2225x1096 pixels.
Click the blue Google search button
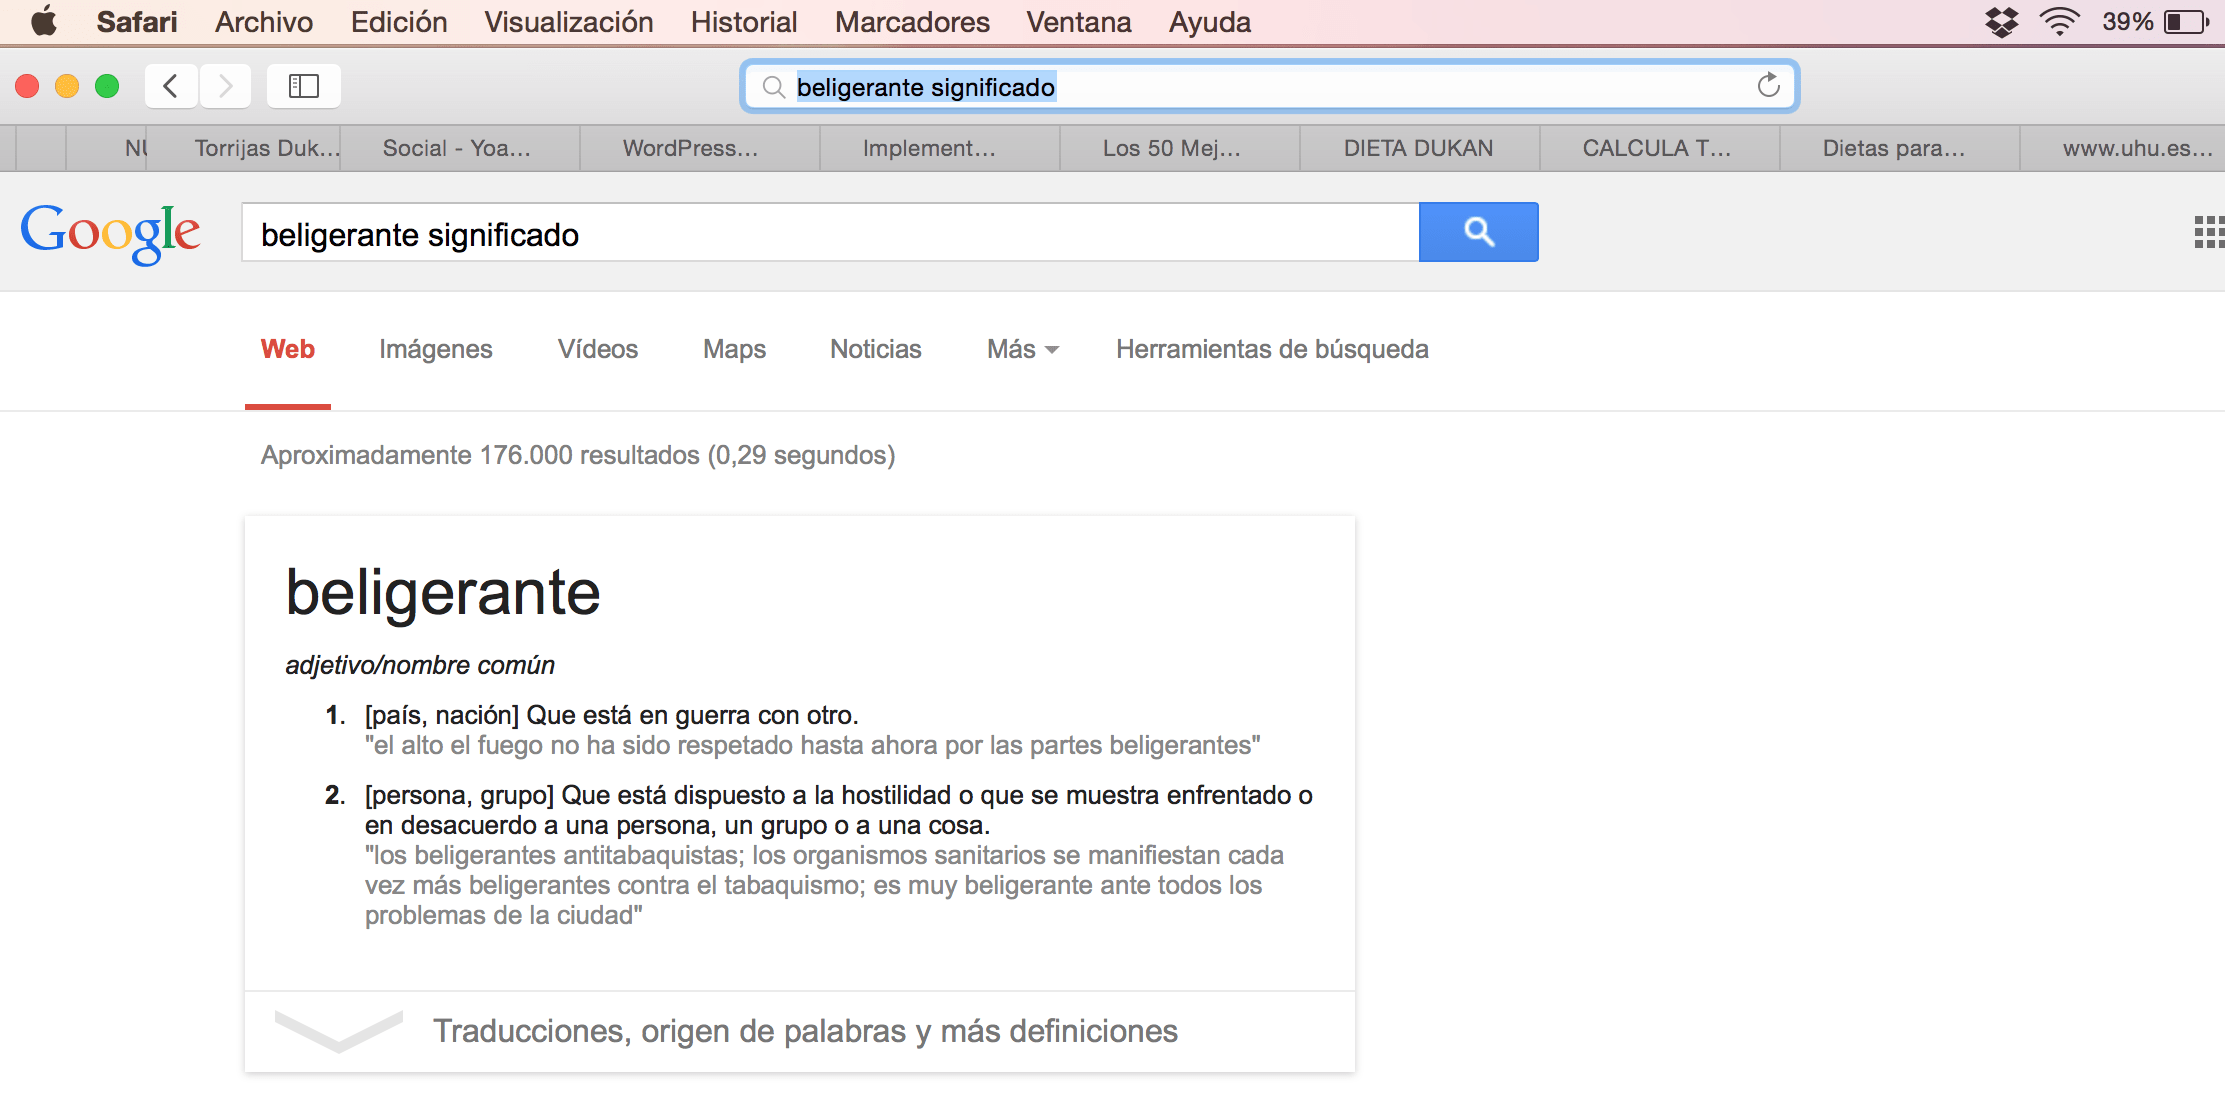tap(1478, 232)
